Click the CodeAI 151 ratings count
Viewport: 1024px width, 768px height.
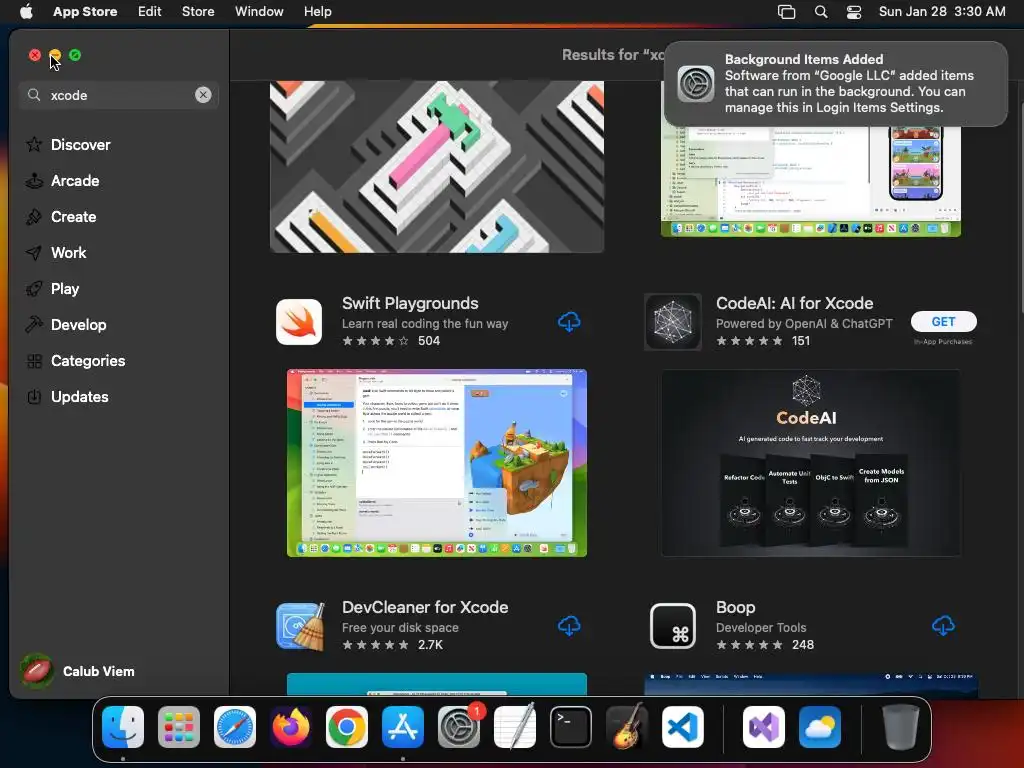pos(801,341)
